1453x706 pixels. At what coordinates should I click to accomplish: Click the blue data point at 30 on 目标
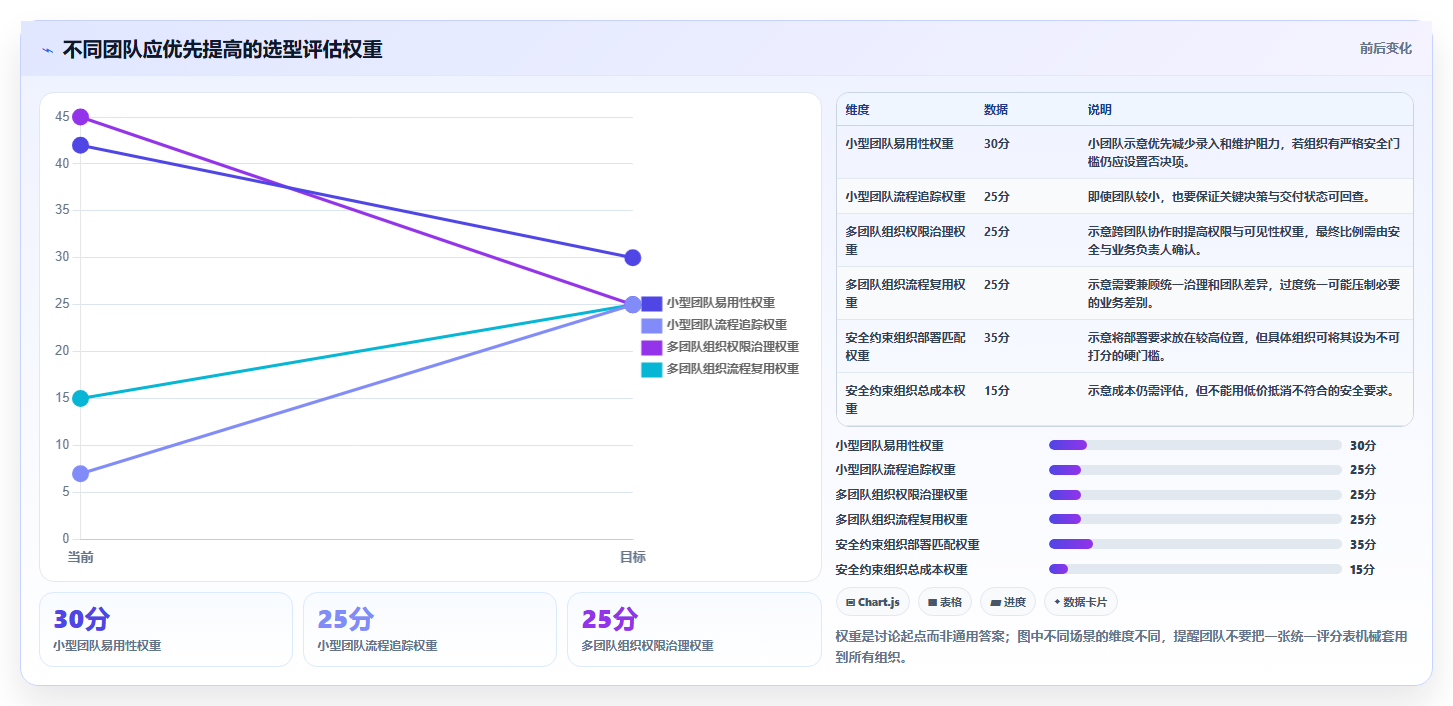click(x=632, y=258)
